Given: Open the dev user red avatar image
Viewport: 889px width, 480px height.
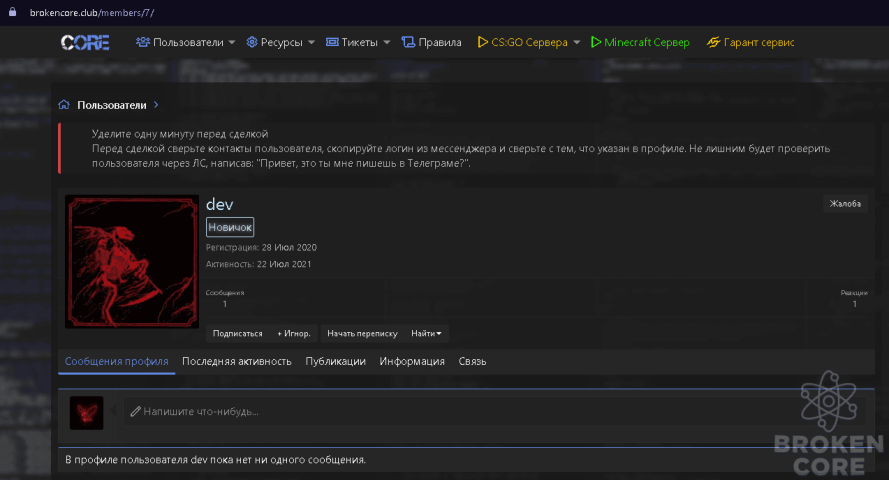Looking at the screenshot, I should [x=132, y=262].
